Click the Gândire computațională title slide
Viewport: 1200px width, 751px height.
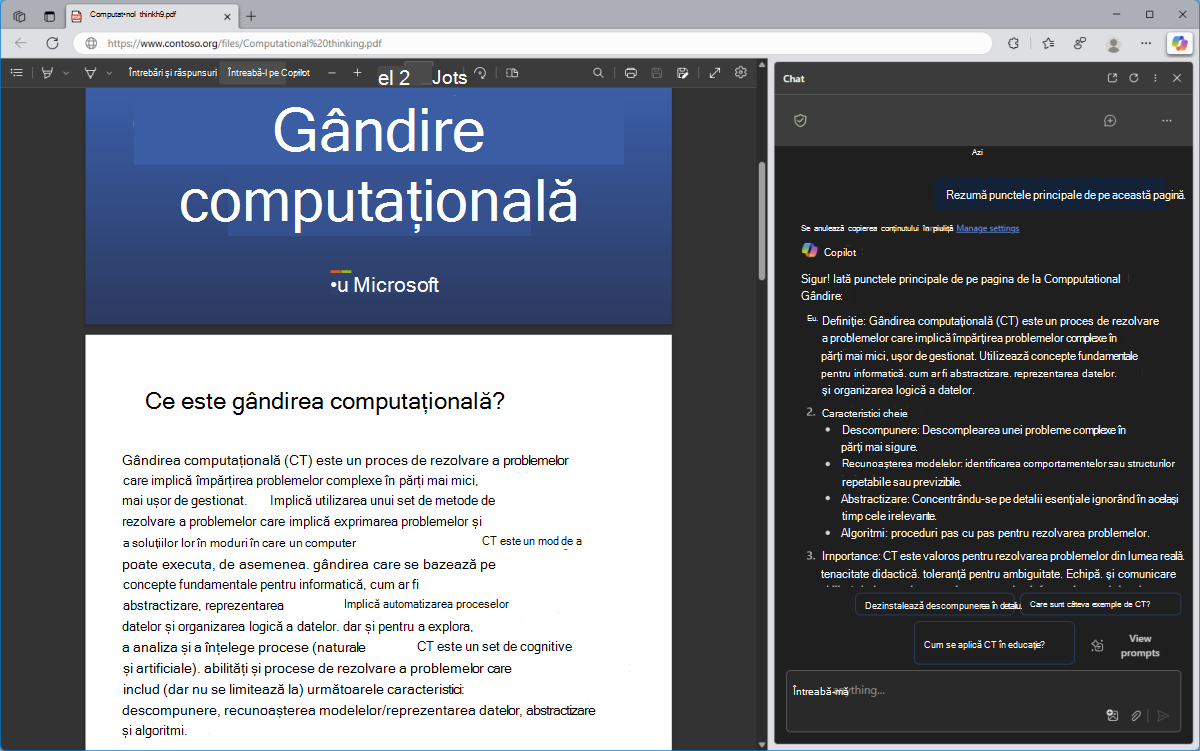[378, 206]
